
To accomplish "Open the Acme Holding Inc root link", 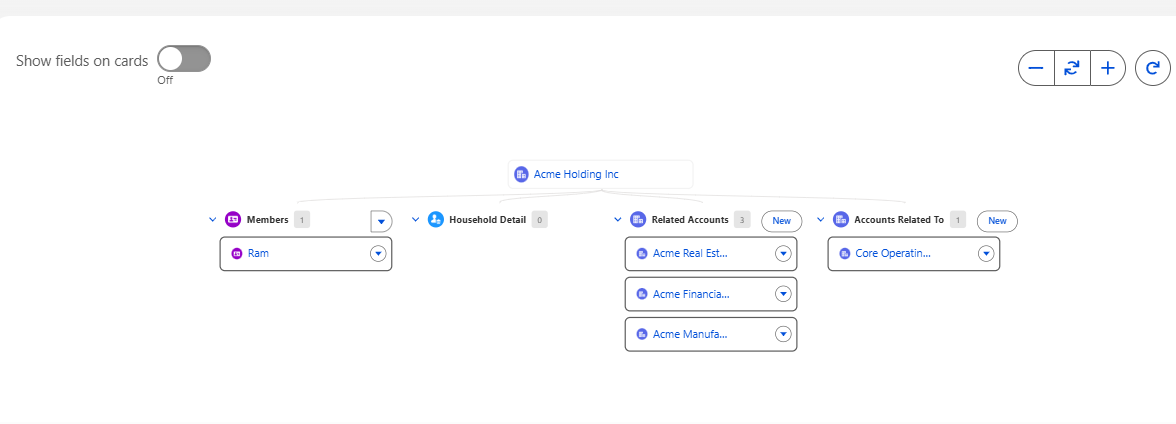I will click(x=576, y=174).
